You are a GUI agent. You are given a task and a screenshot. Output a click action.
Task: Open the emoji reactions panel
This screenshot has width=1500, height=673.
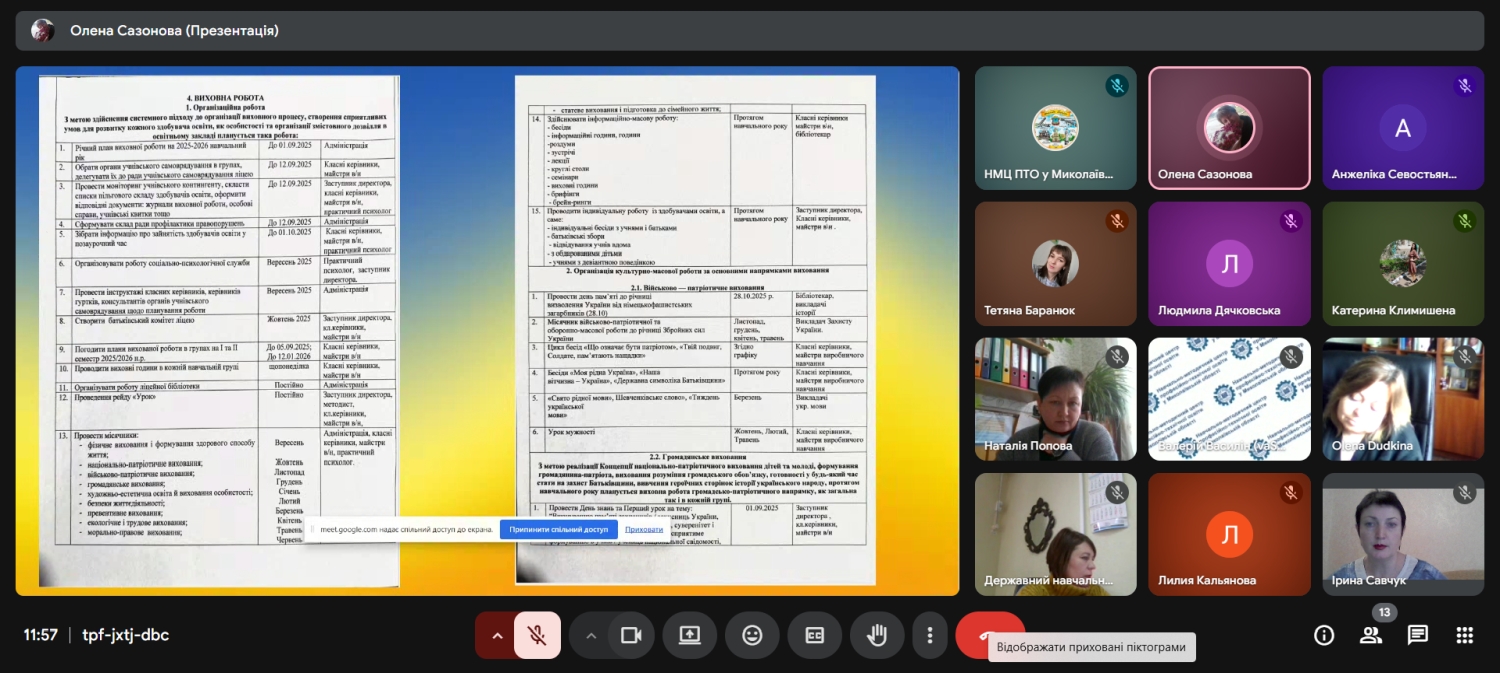(x=752, y=635)
